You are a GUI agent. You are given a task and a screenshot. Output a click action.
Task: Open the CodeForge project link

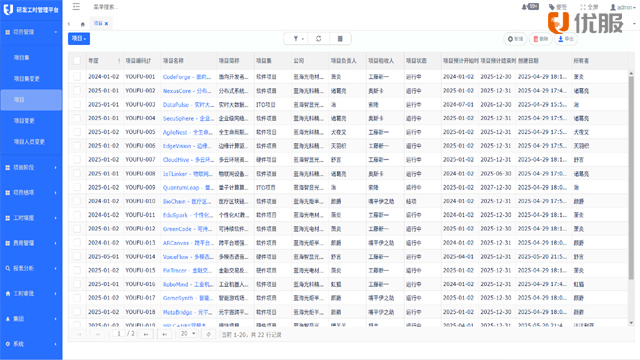(x=187, y=77)
